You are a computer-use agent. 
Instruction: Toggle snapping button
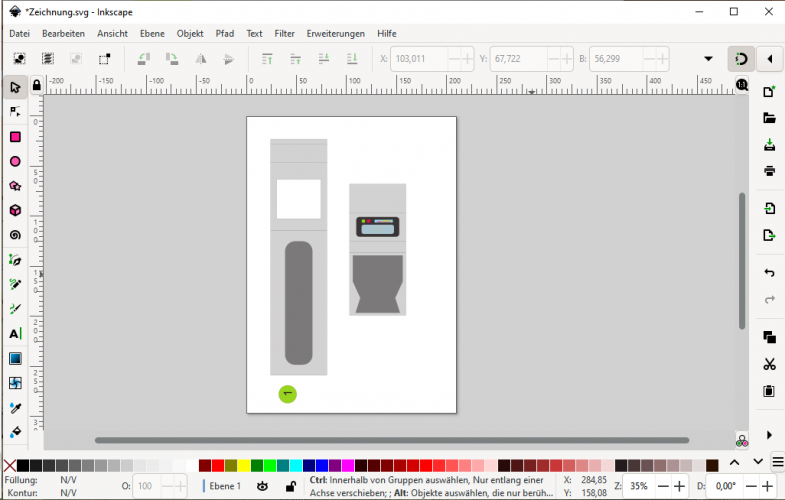[x=741, y=59]
